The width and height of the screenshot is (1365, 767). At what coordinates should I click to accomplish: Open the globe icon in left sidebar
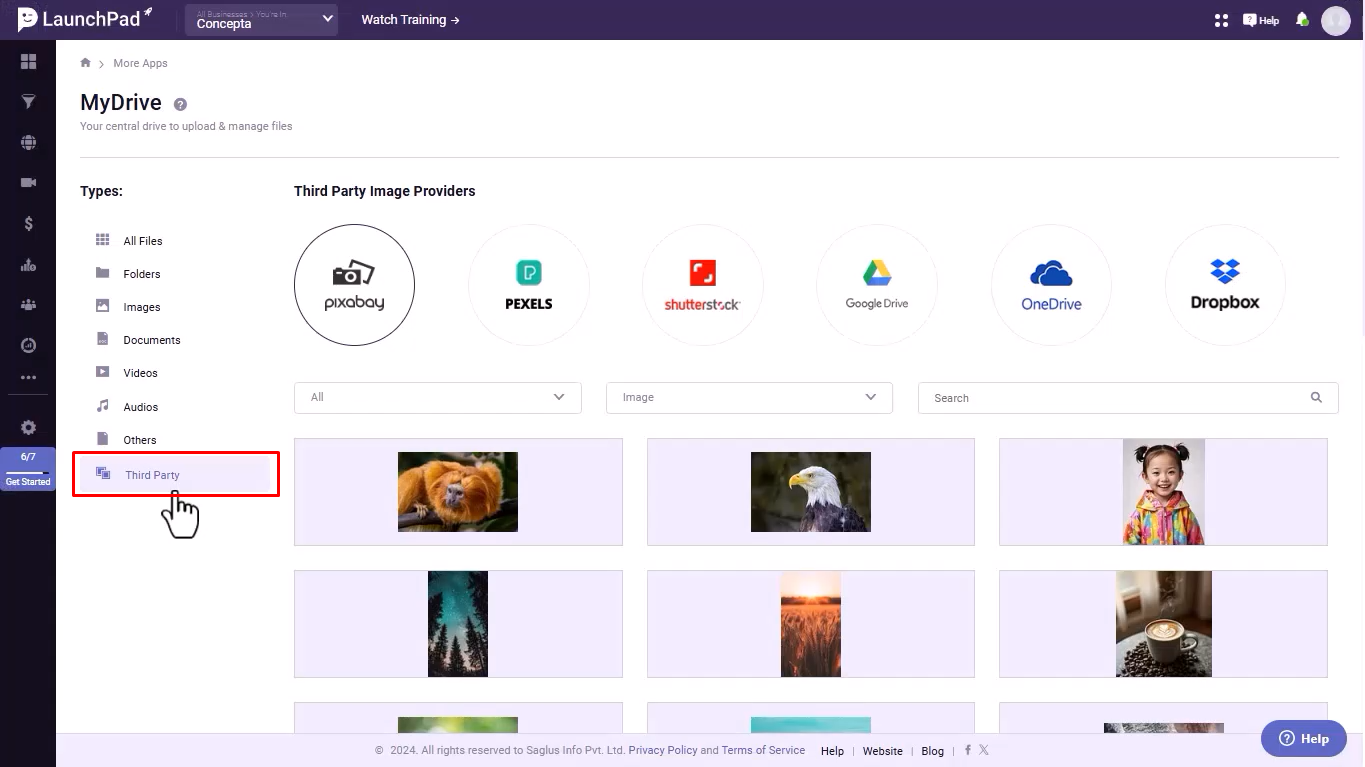tap(28, 142)
